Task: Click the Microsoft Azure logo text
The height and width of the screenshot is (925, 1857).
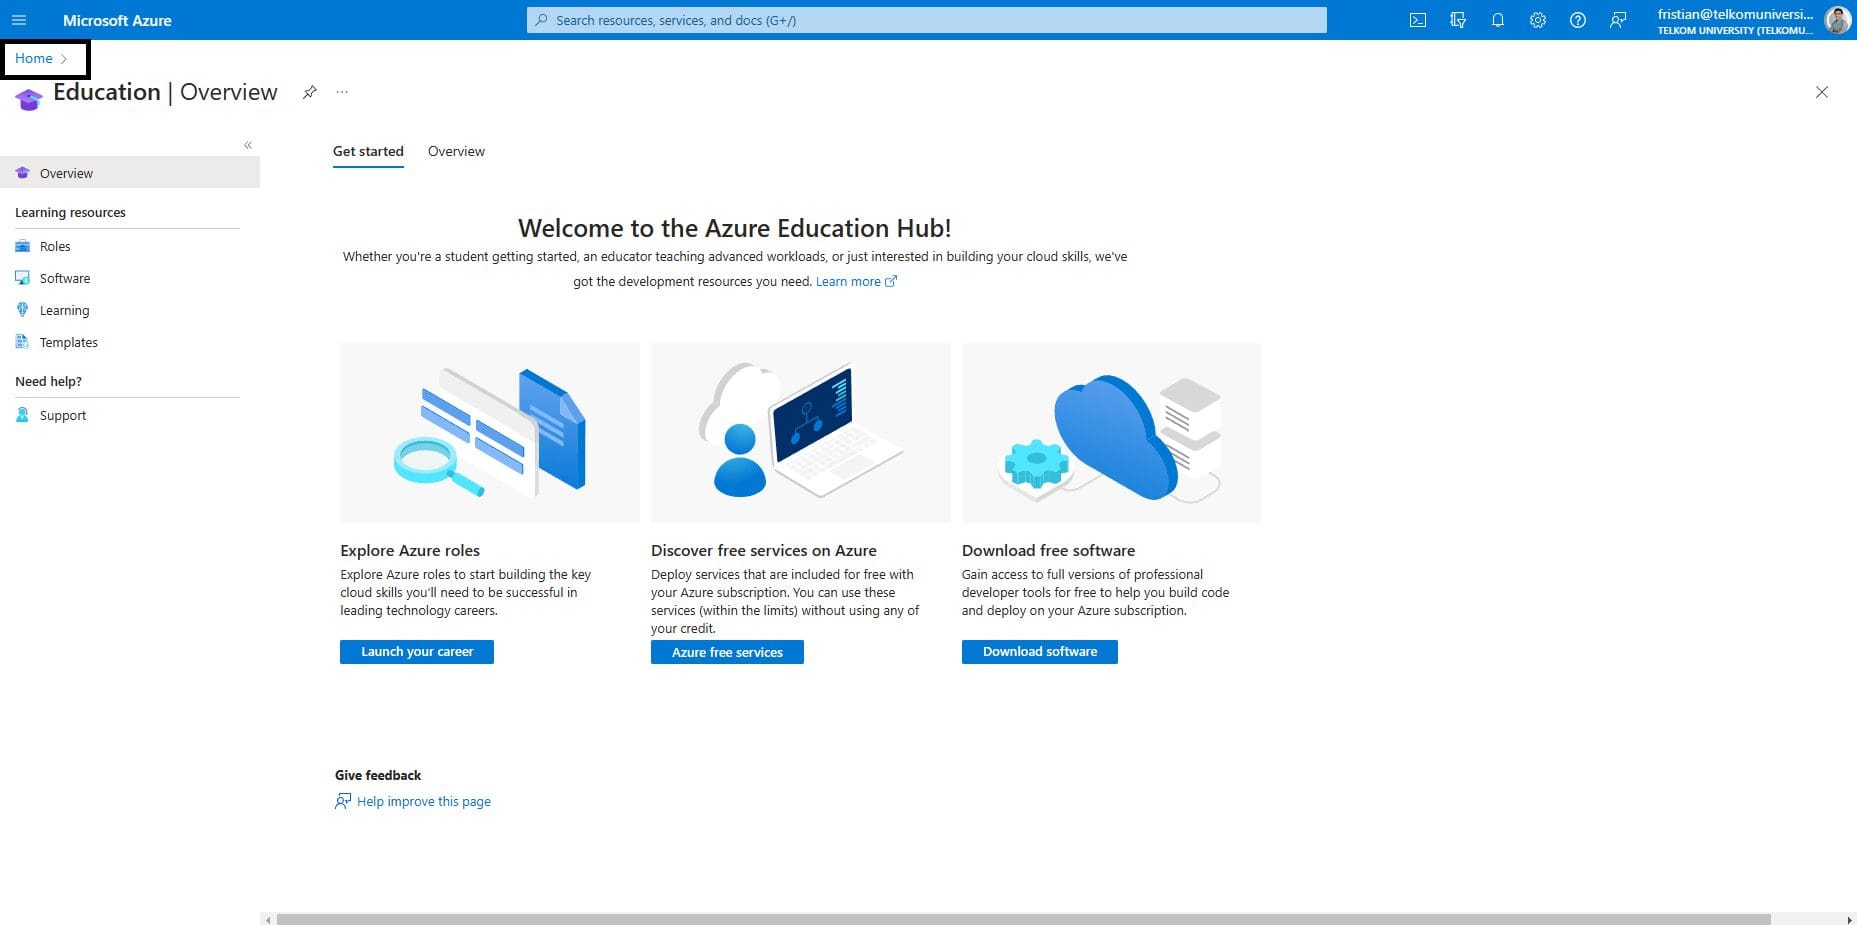Action: [x=117, y=20]
